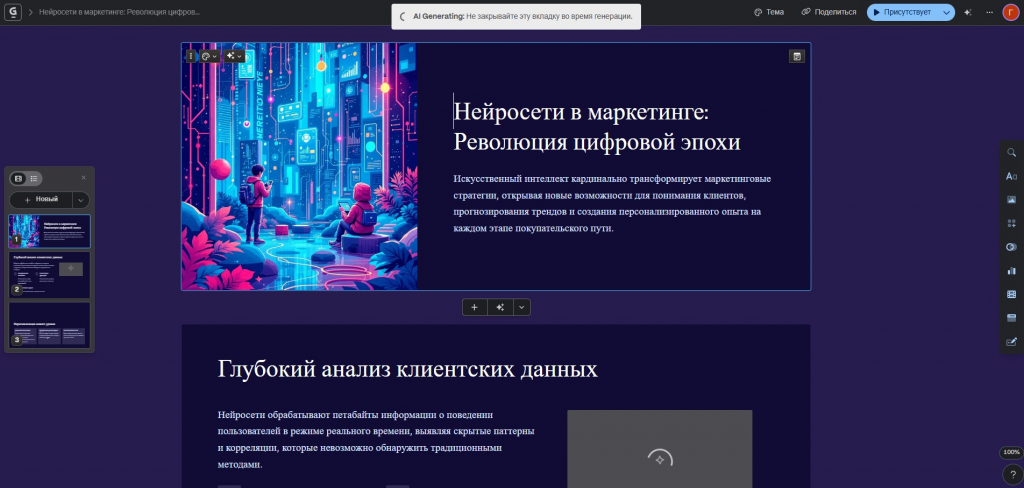The height and width of the screenshot is (488, 1024).
Task: Click the search icon in right sidebar
Action: pyautogui.click(x=1011, y=153)
